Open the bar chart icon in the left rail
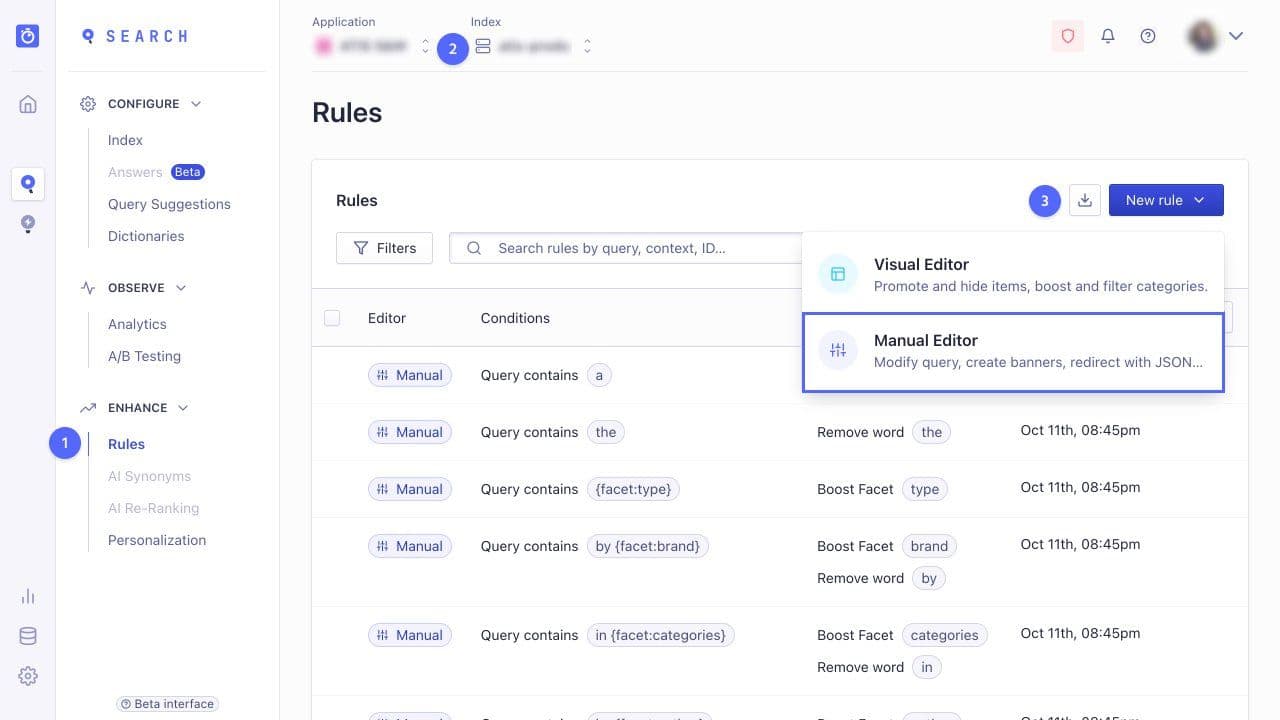This screenshot has width=1280, height=720. (28, 596)
